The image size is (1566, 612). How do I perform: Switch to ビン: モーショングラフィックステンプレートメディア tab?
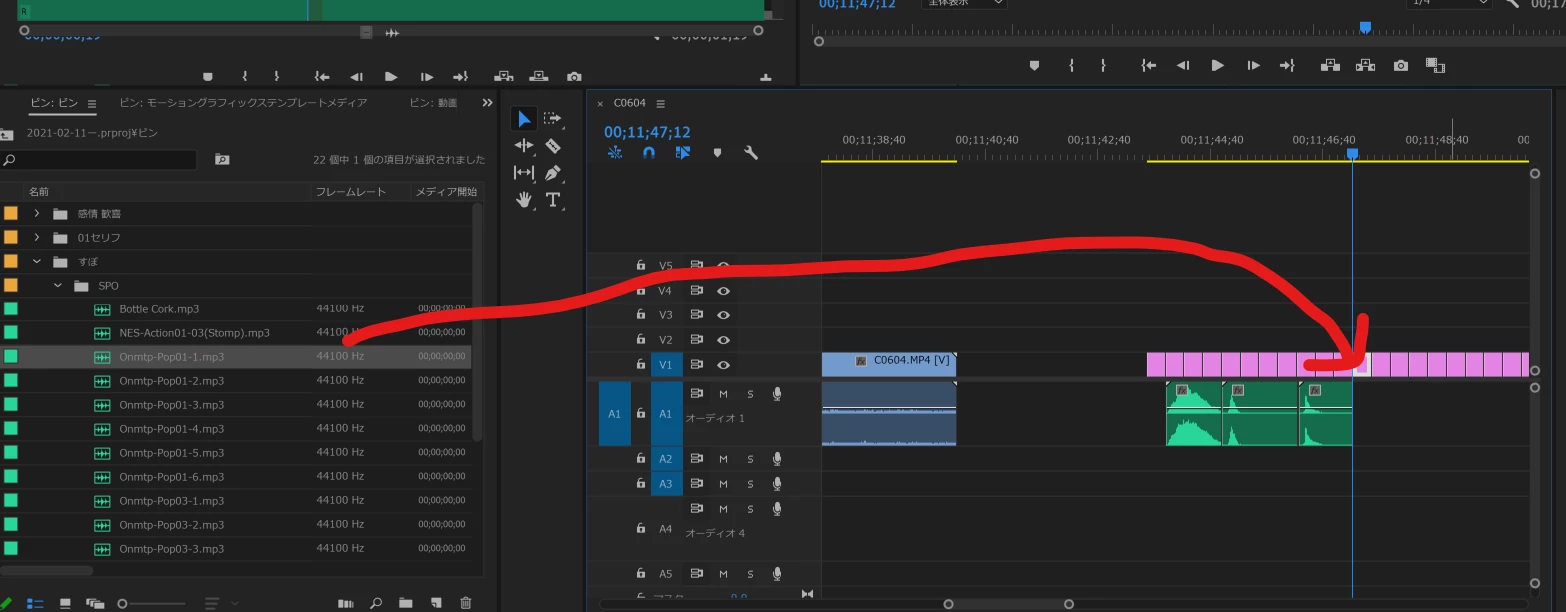[243, 102]
